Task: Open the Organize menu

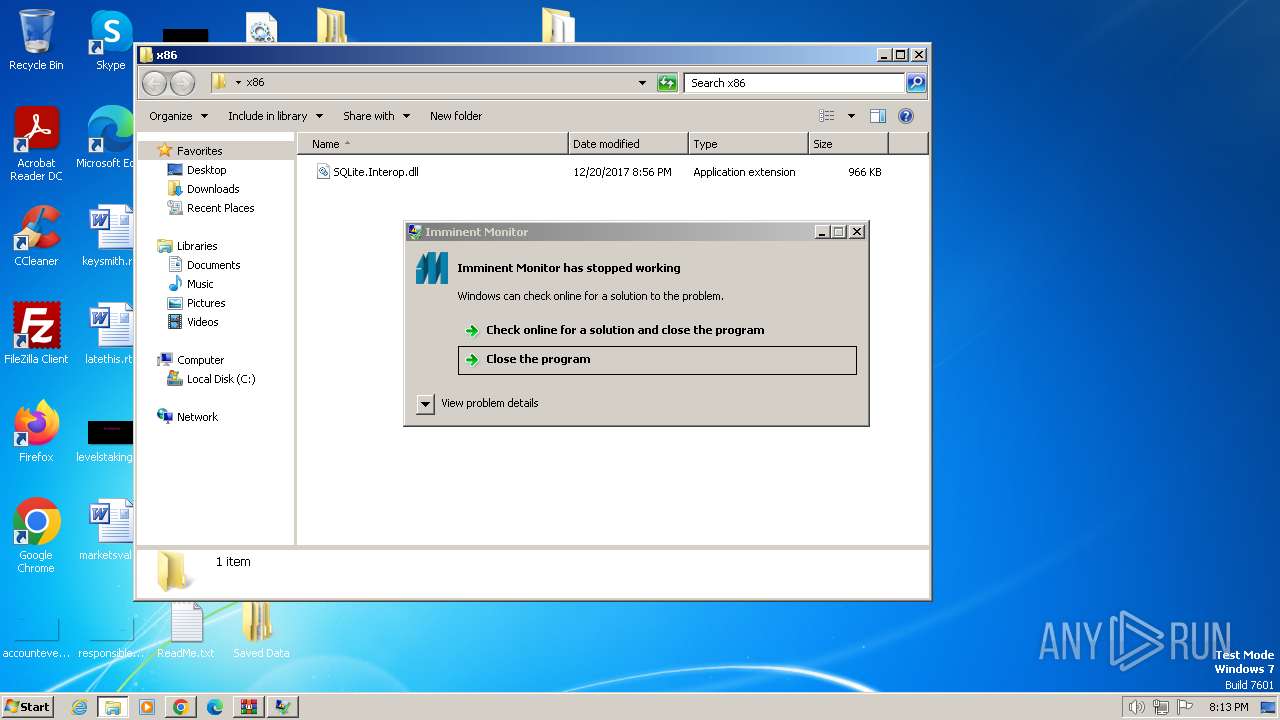Action: tap(179, 116)
